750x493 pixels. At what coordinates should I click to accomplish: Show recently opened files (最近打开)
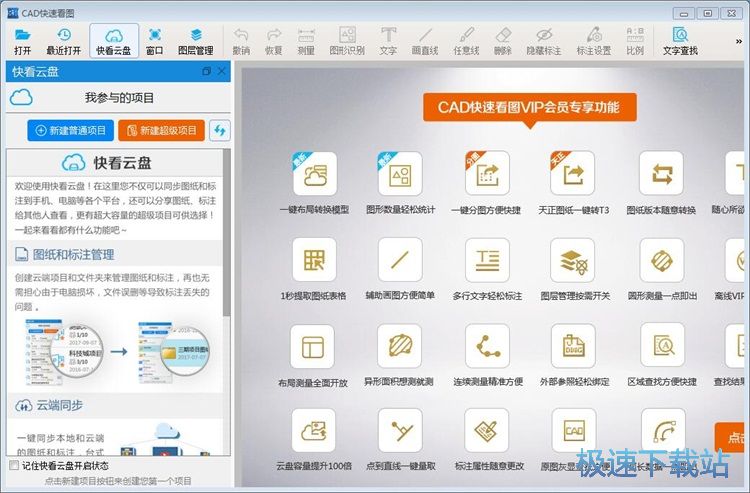[x=64, y=41]
